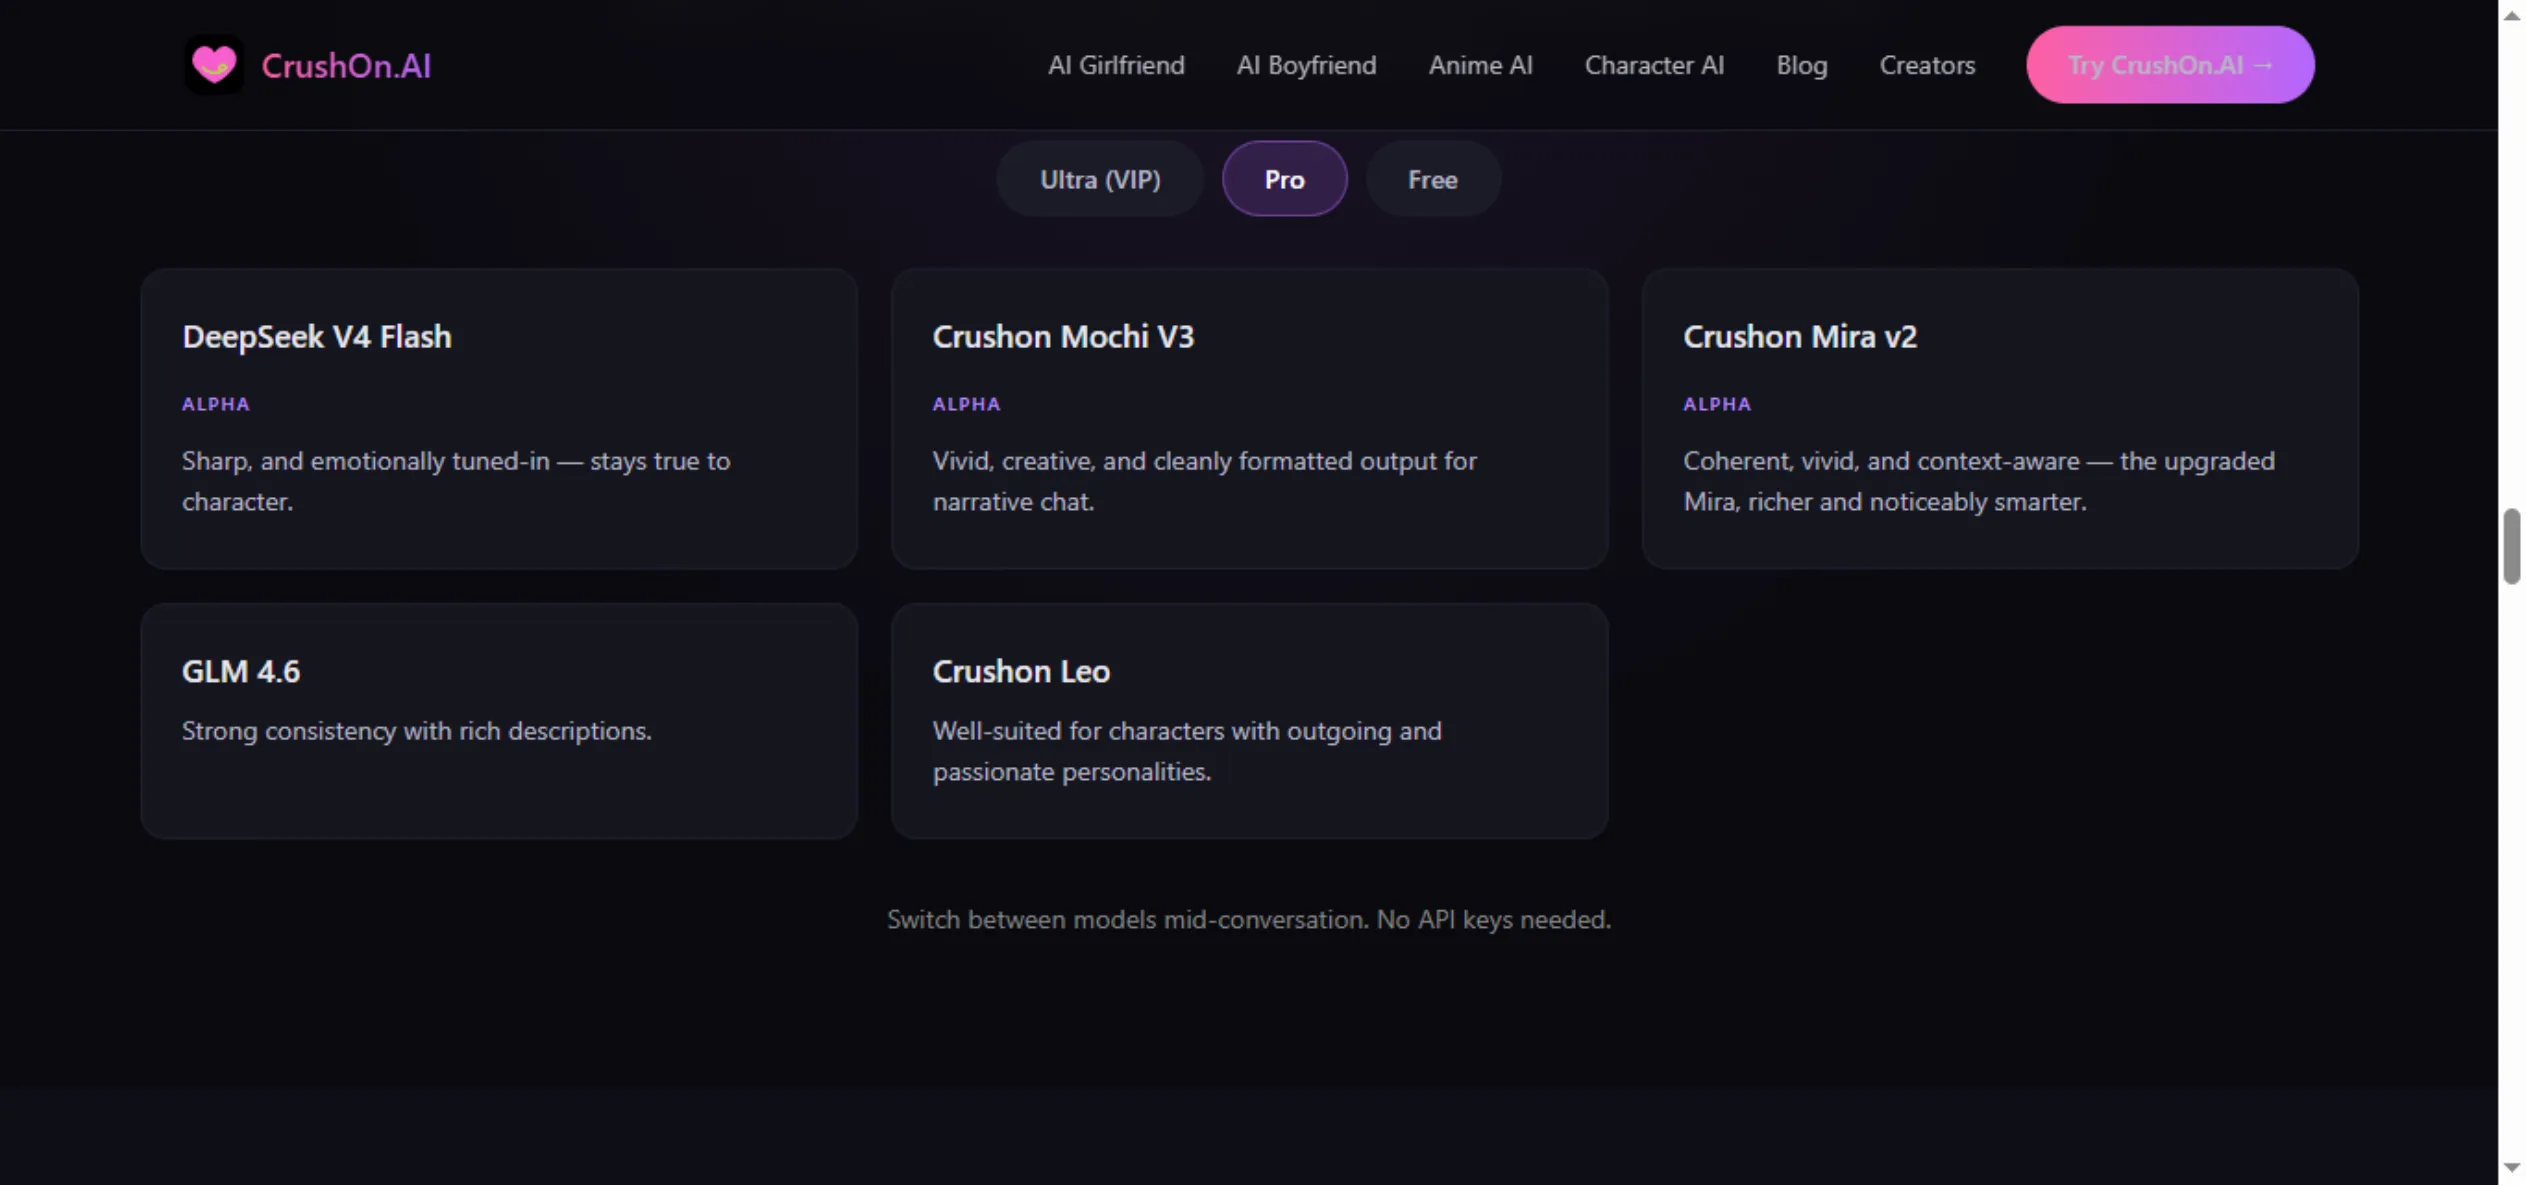Viewport: 2526px width, 1186px height.
Task: Open the CrushOn.AI brand name link
Action: pos(346,66)
